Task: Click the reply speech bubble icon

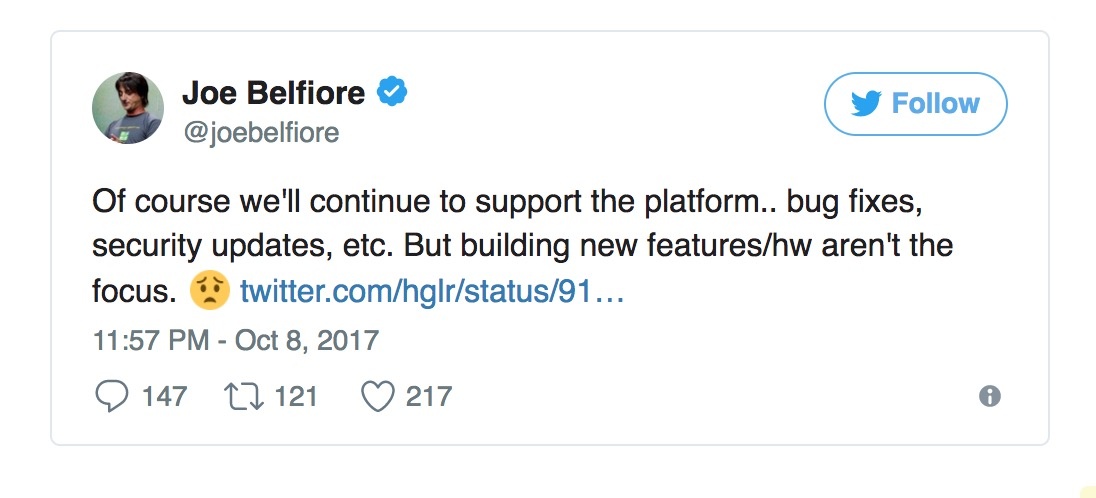Action: pos(111,397)
